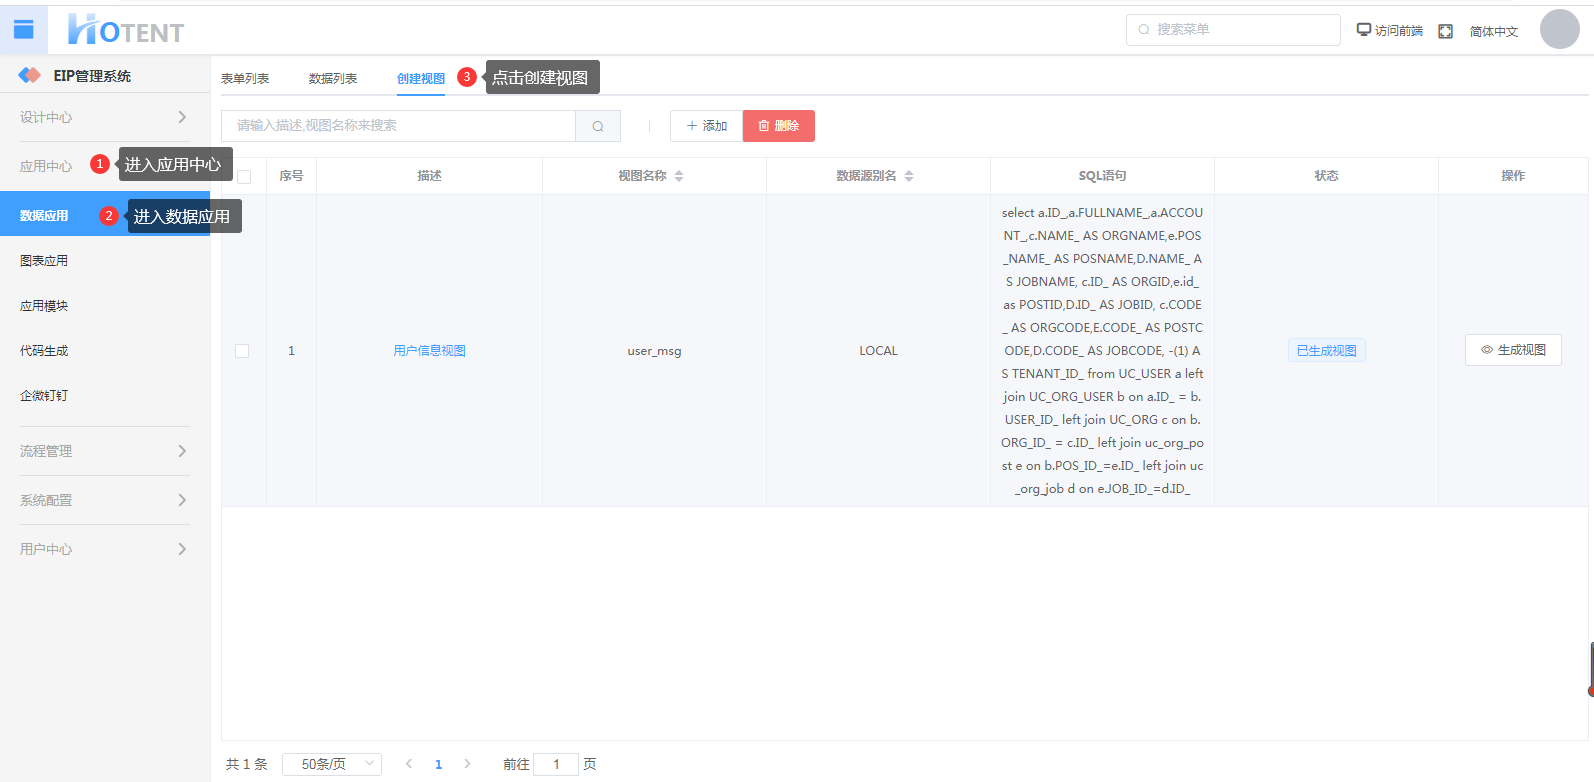Click the 生成视图 button
The image size is (1594, 782).
tap(1513, 350)
